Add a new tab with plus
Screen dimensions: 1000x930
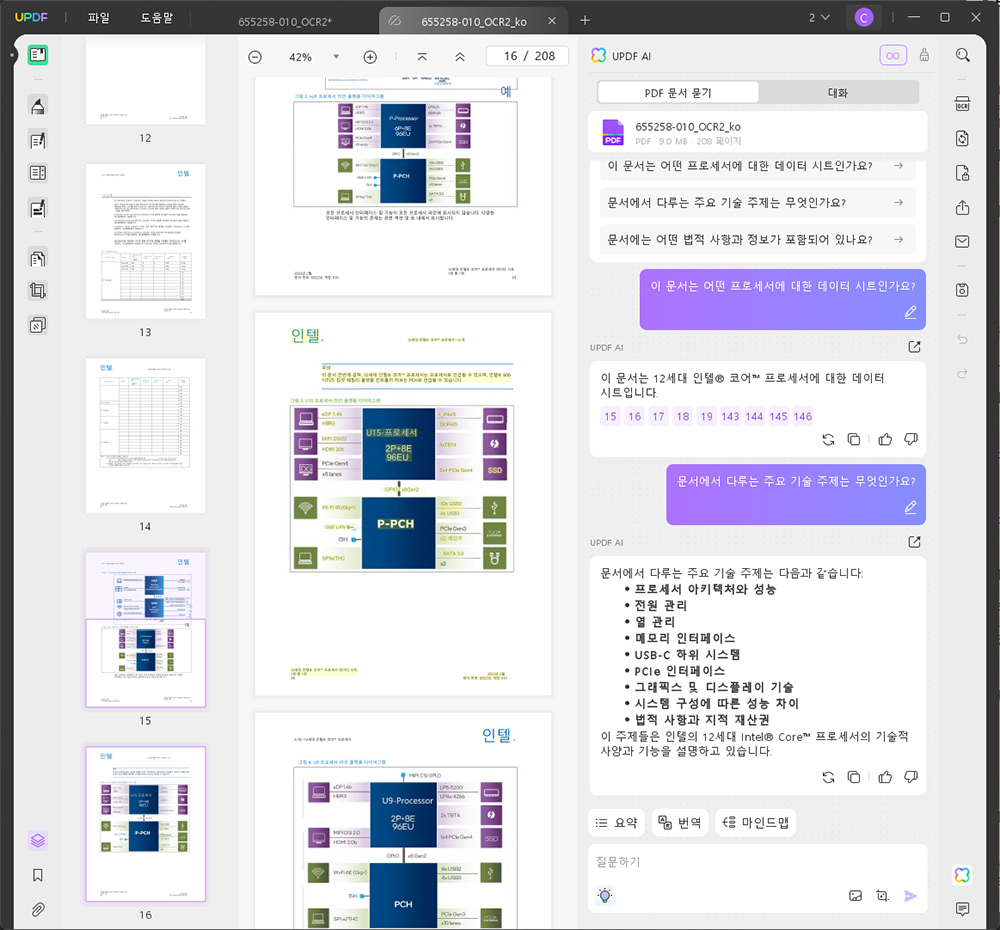pyautogui.click(x=585, y=20)
